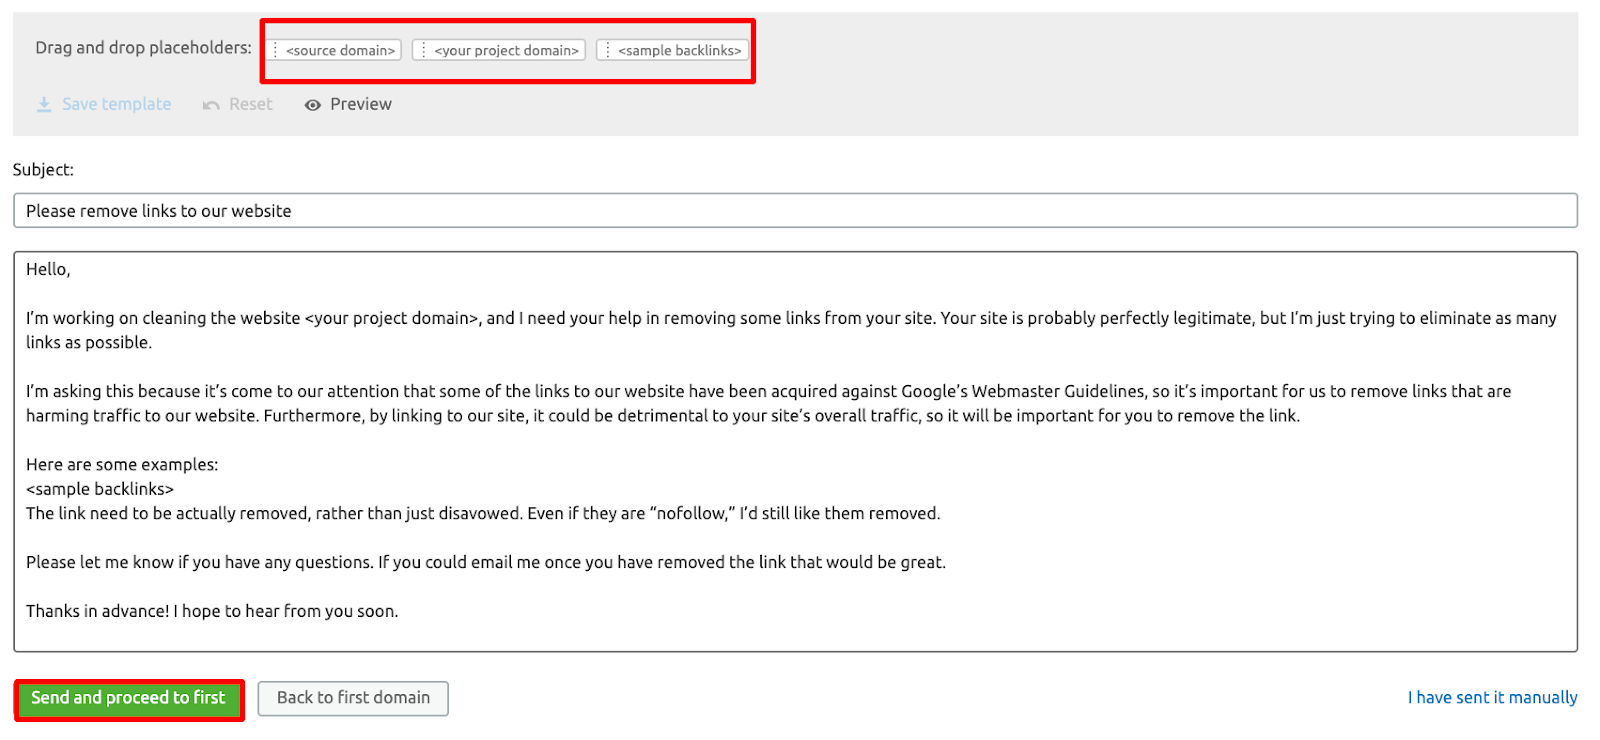Screen dimensions: 1600x740
Task: Click the Reset undo arrow icon
Action: click(211, 105)
